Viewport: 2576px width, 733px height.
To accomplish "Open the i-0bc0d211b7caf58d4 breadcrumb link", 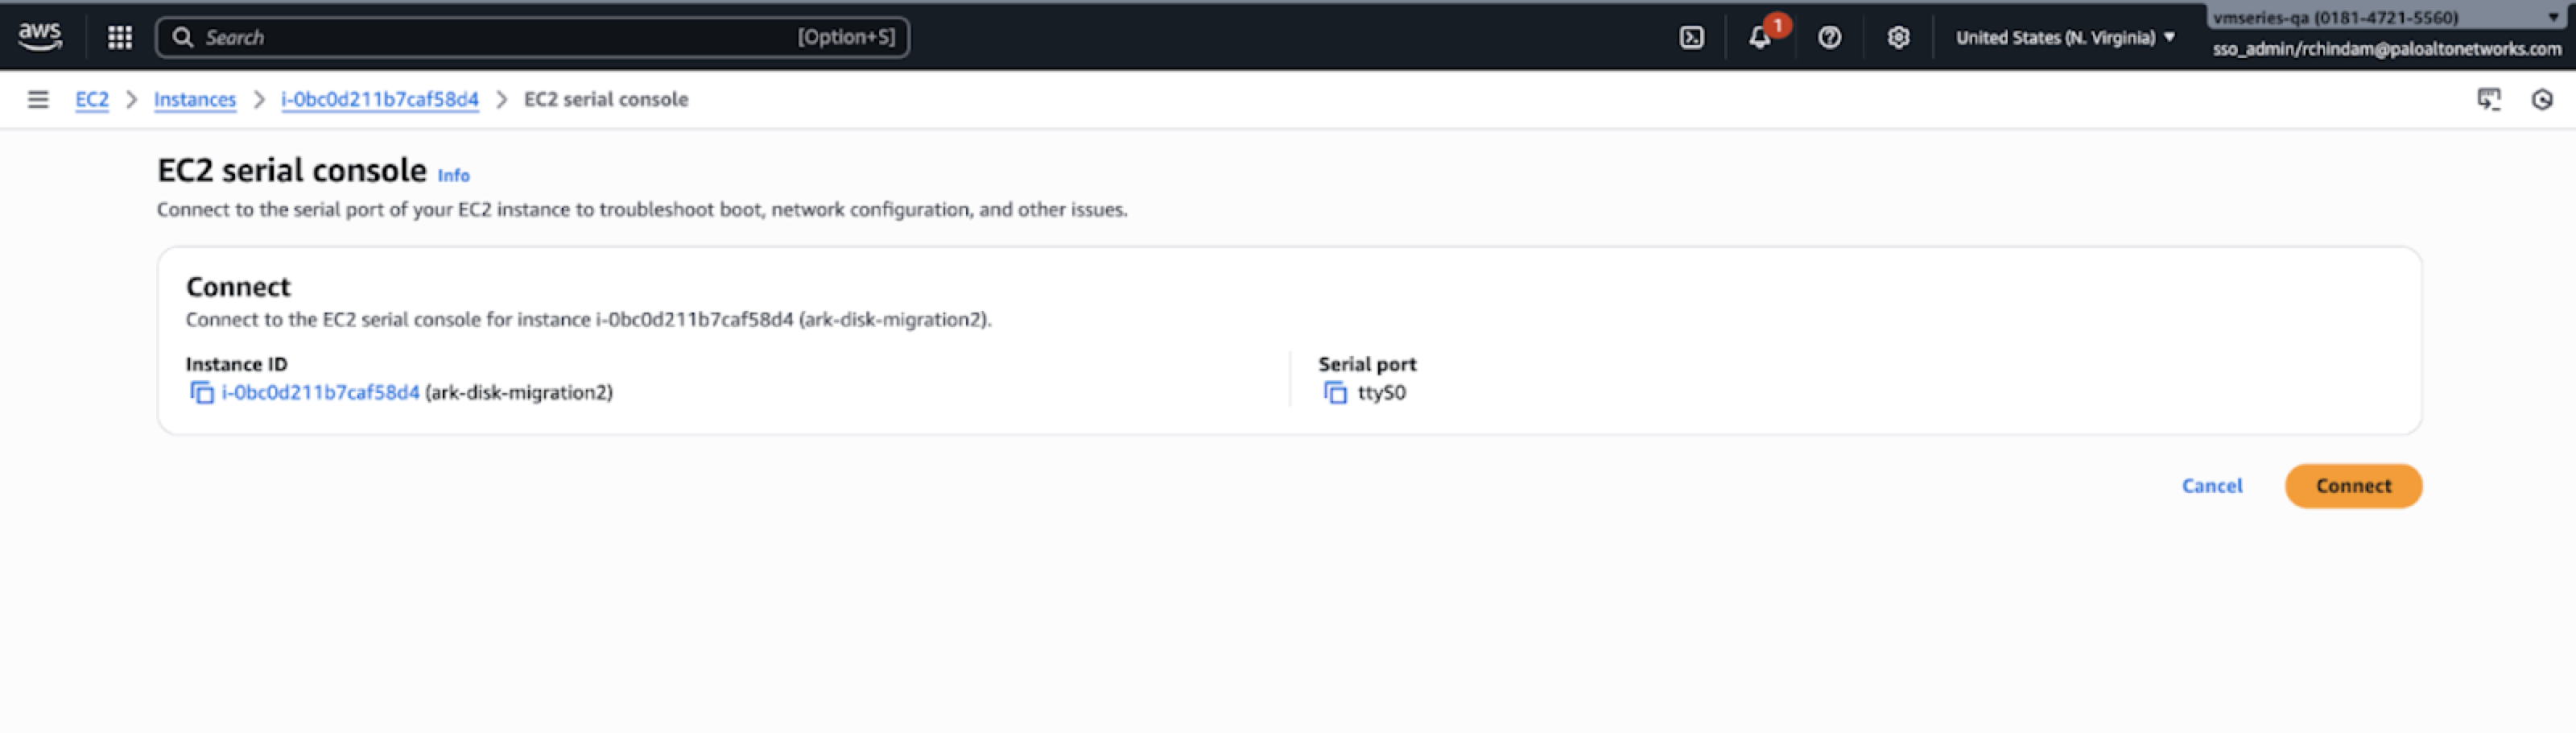I will click(x=380, y=99).
